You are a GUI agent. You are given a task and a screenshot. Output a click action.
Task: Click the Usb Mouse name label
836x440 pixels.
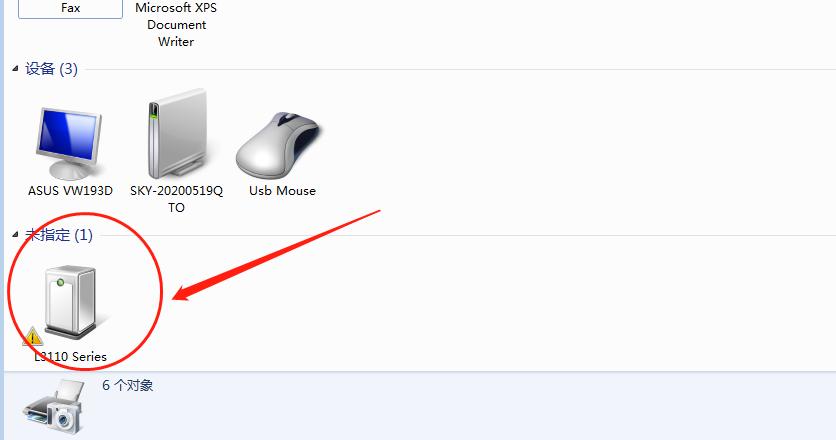click(x=282, y=190)
